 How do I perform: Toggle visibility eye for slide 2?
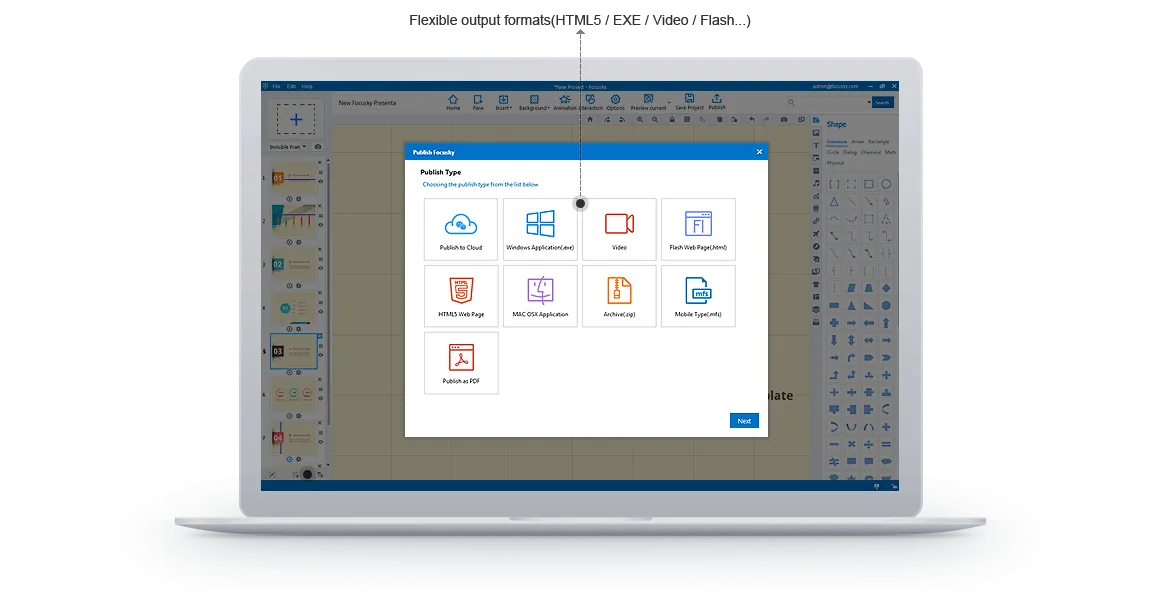pos(320,225)
